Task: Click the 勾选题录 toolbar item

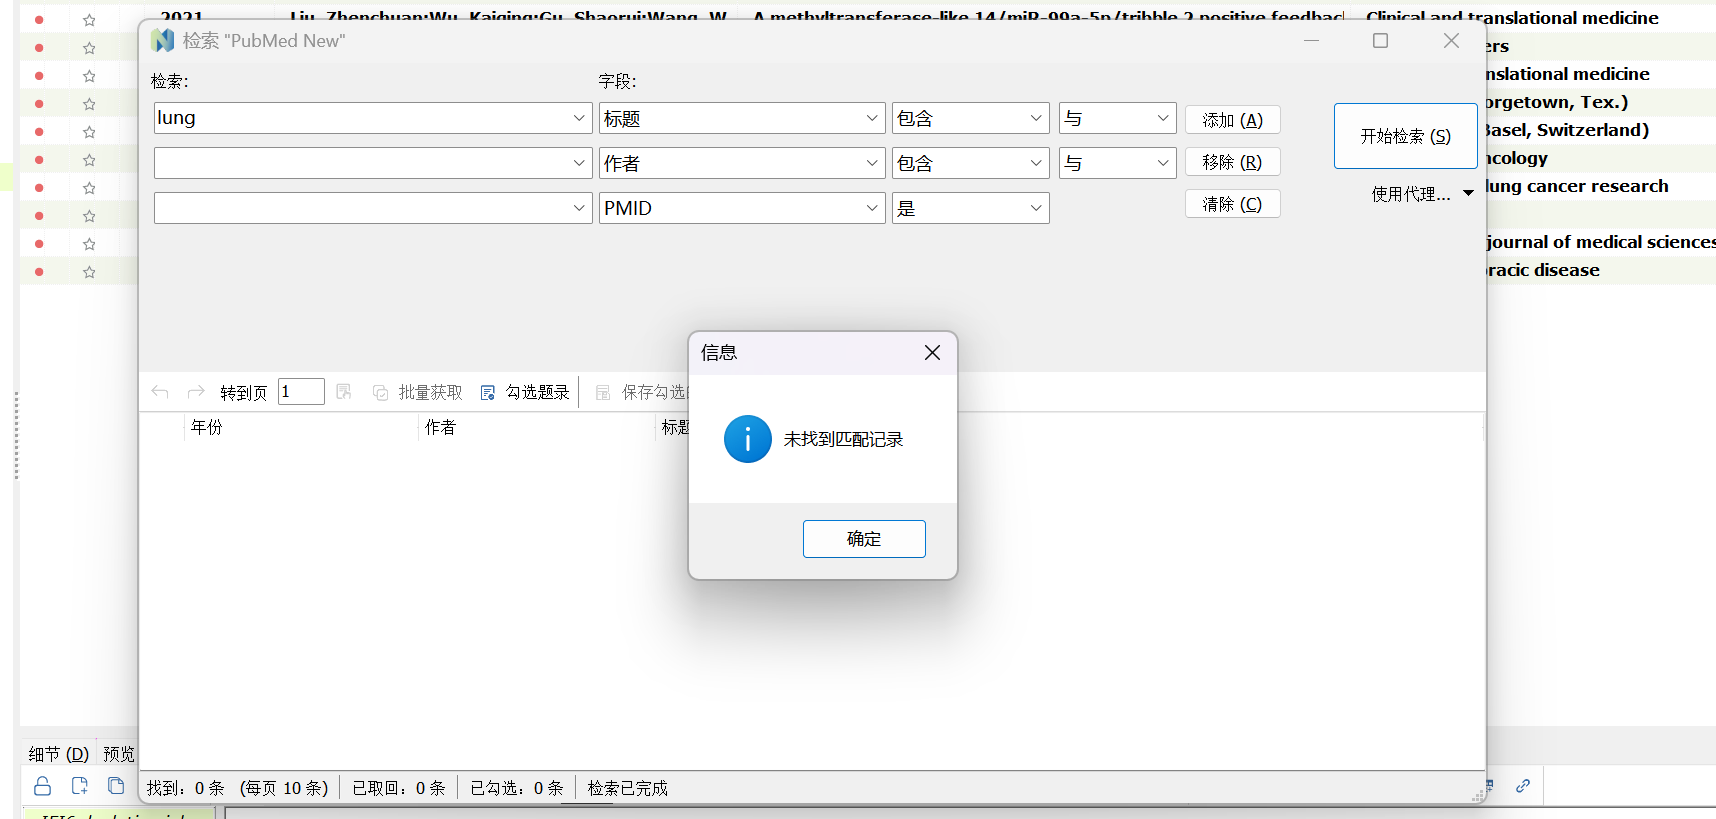Action: [x=525, y=393]
